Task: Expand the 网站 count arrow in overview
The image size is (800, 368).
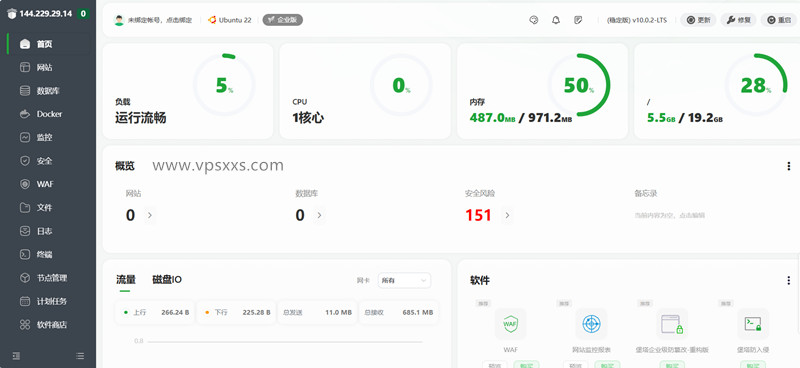Action: point(149,215)
